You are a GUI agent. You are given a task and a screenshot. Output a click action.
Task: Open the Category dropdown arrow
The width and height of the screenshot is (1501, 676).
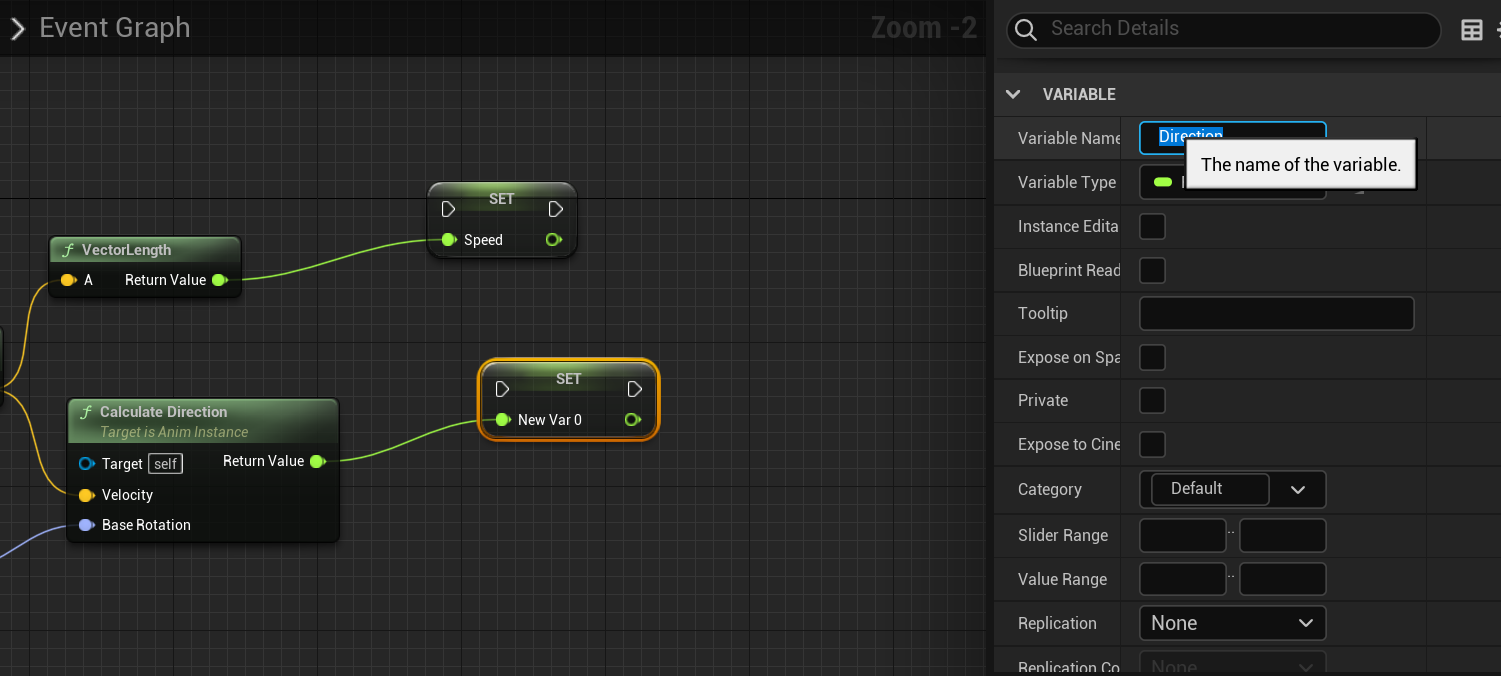[1298, 489]
